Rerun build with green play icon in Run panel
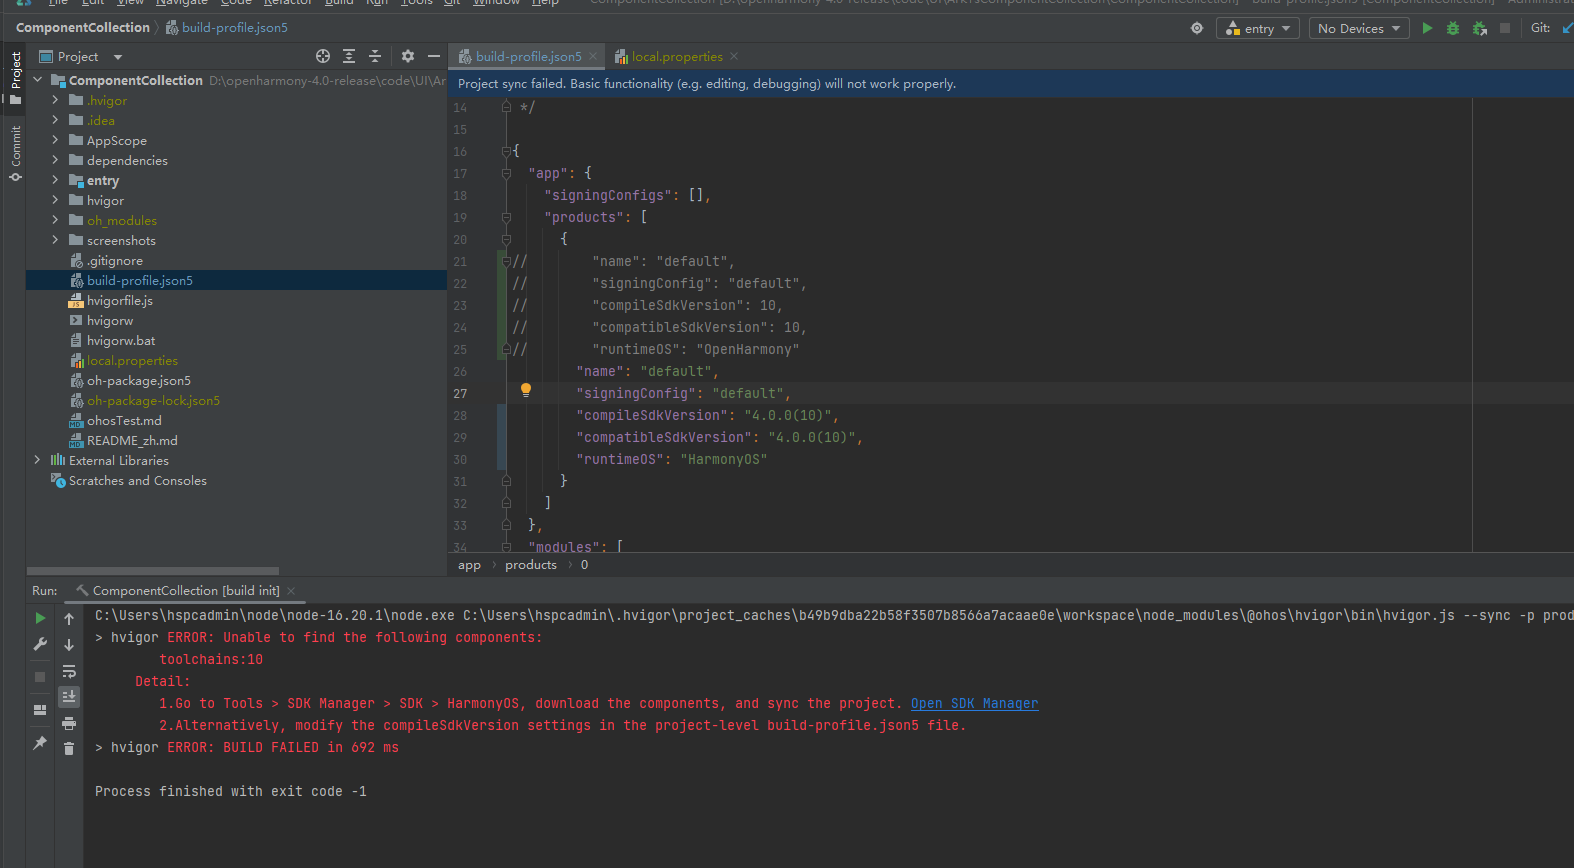1574x868 pixels. [x=40, y=618]
